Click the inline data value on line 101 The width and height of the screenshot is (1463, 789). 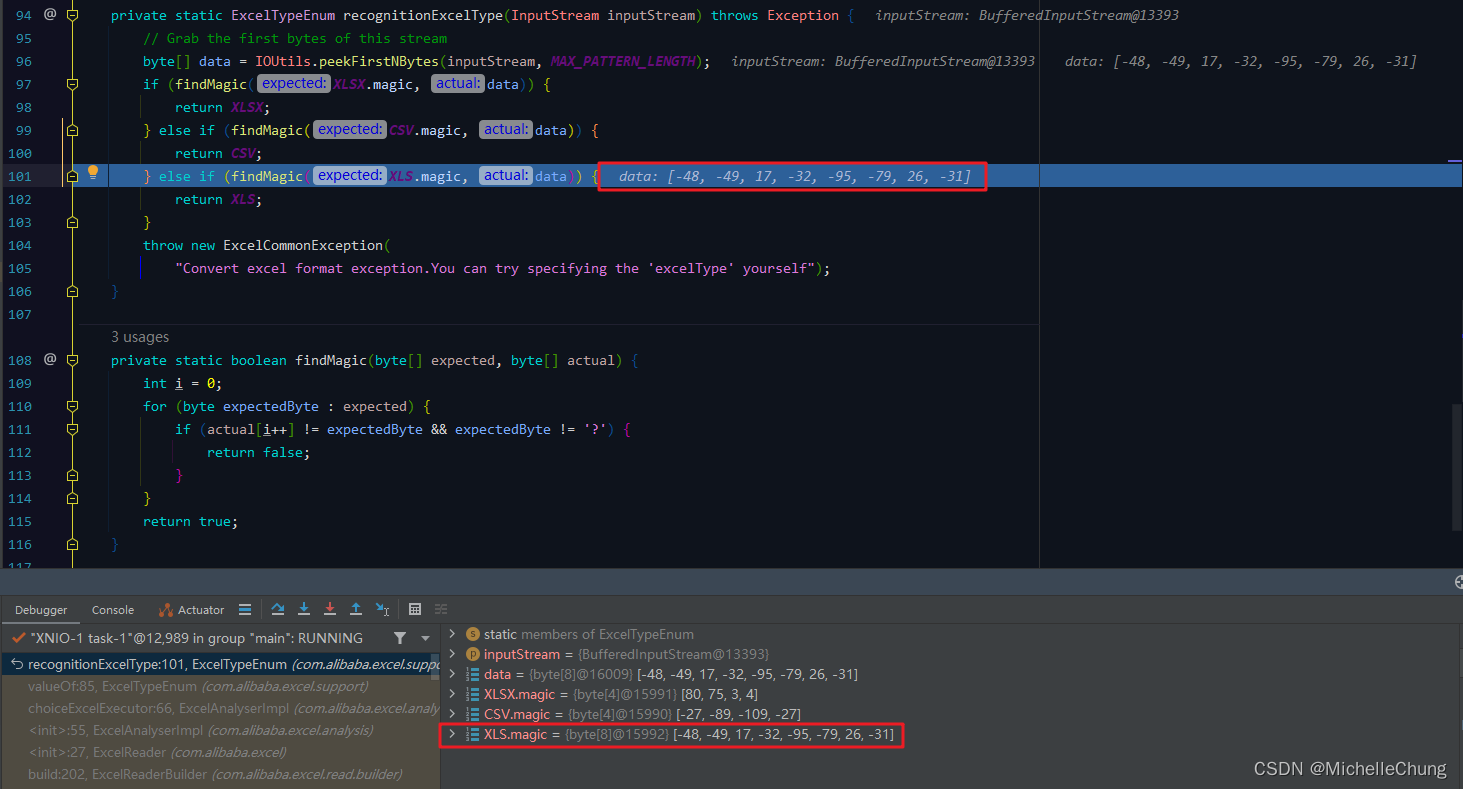tap(795, 176)
